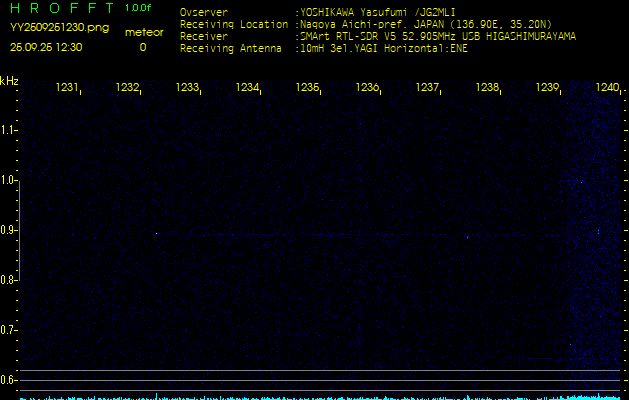Click the signal dot between 1237 and 1238

(x=468, y=237)
